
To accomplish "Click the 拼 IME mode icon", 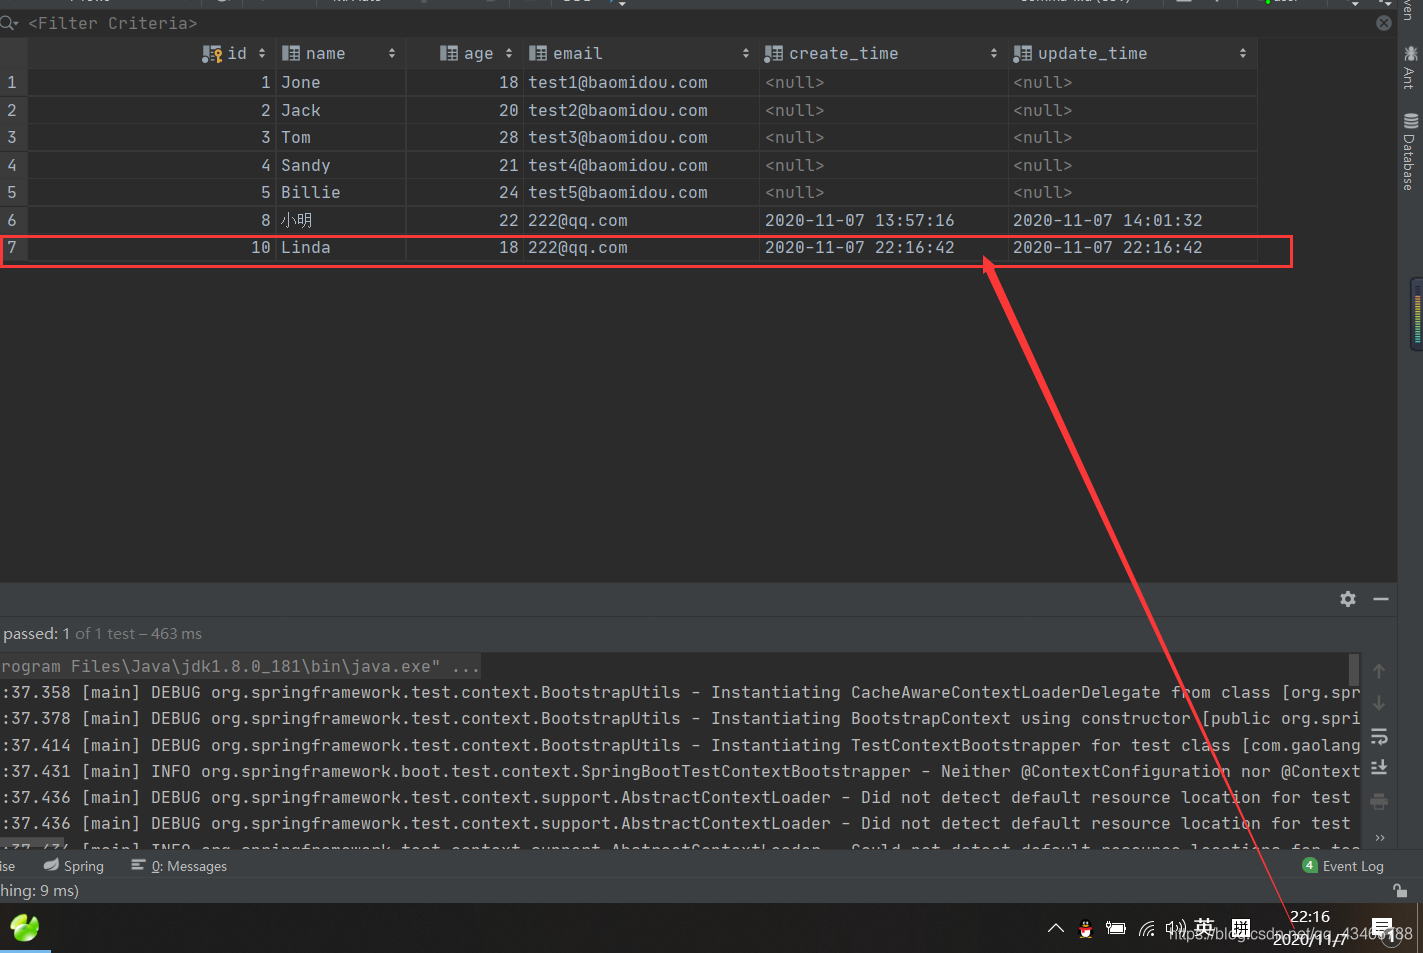I will (1241, 927).
